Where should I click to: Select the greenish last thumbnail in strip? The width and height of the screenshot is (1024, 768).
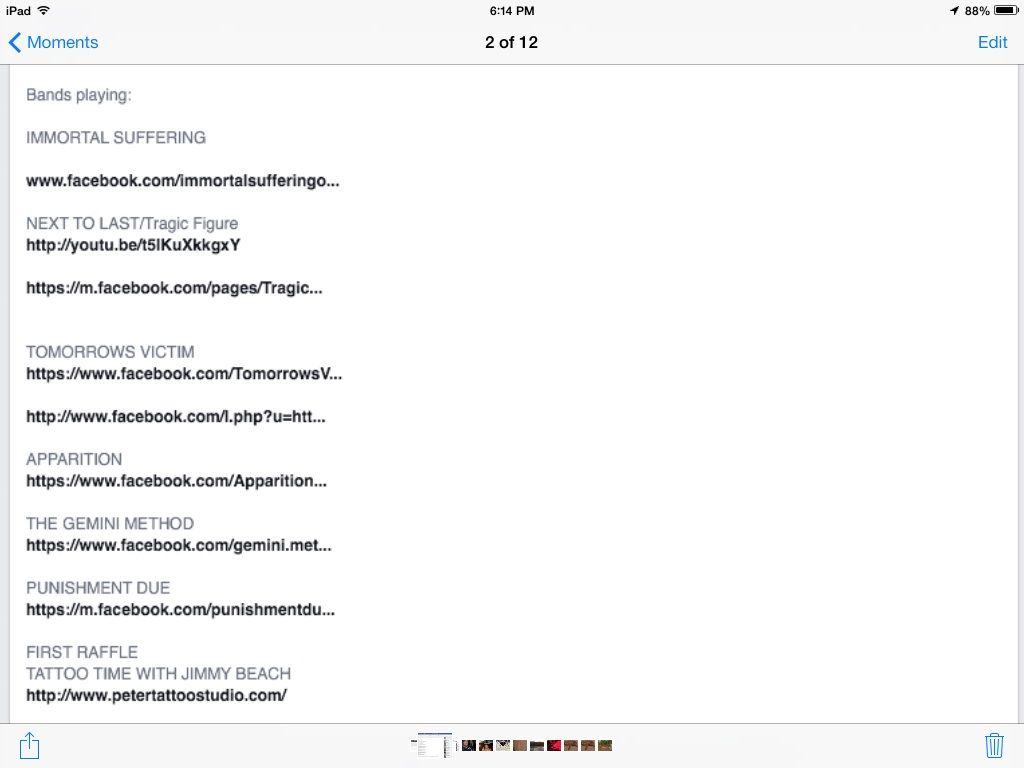pos(605,745)
